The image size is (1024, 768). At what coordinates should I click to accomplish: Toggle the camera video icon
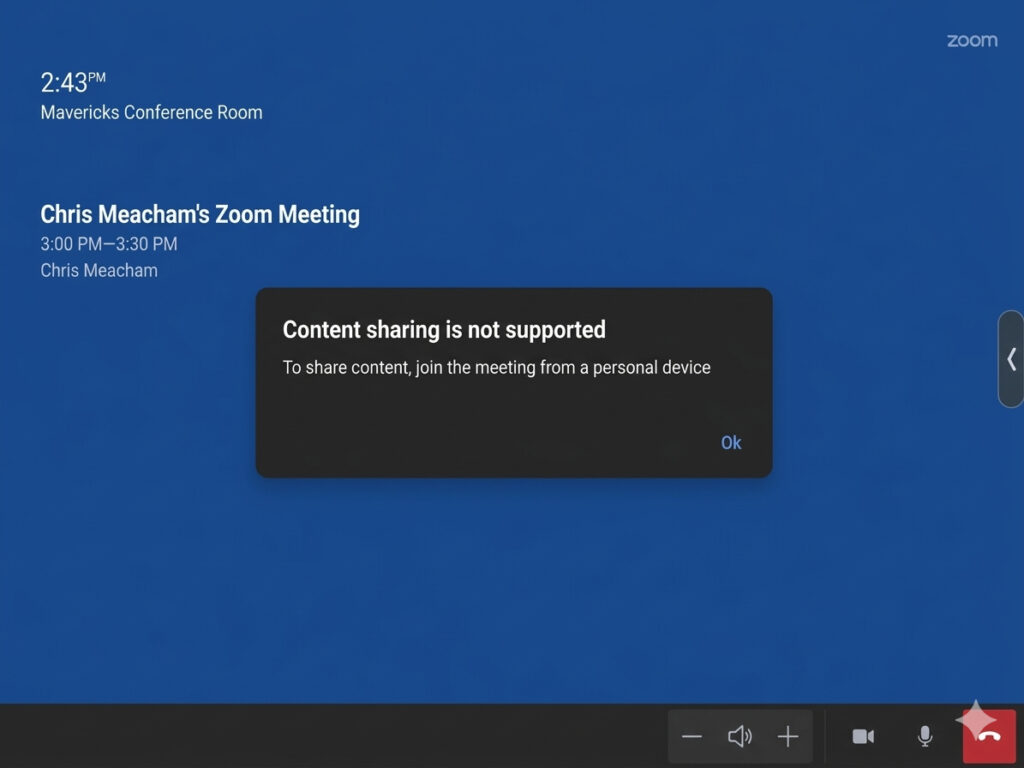coord(863,737)
